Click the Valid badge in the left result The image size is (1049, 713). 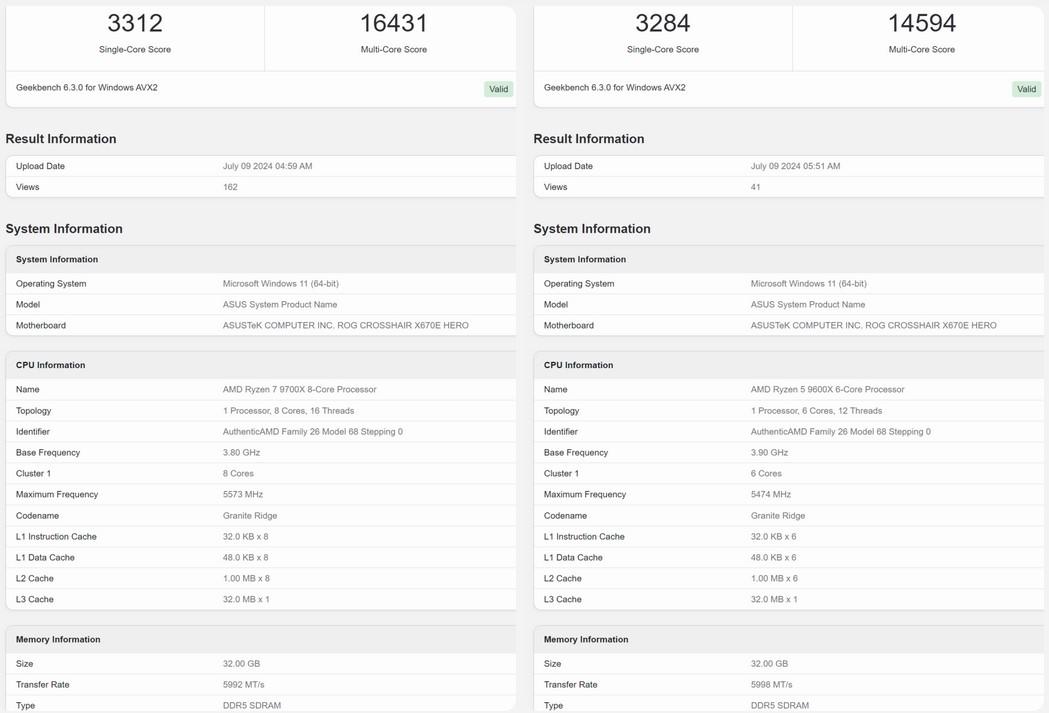(x=498, y=89)
